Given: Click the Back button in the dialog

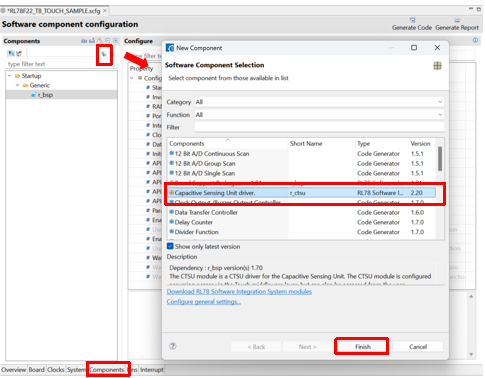Looking at the screenshot, I should tap(256, 347).
